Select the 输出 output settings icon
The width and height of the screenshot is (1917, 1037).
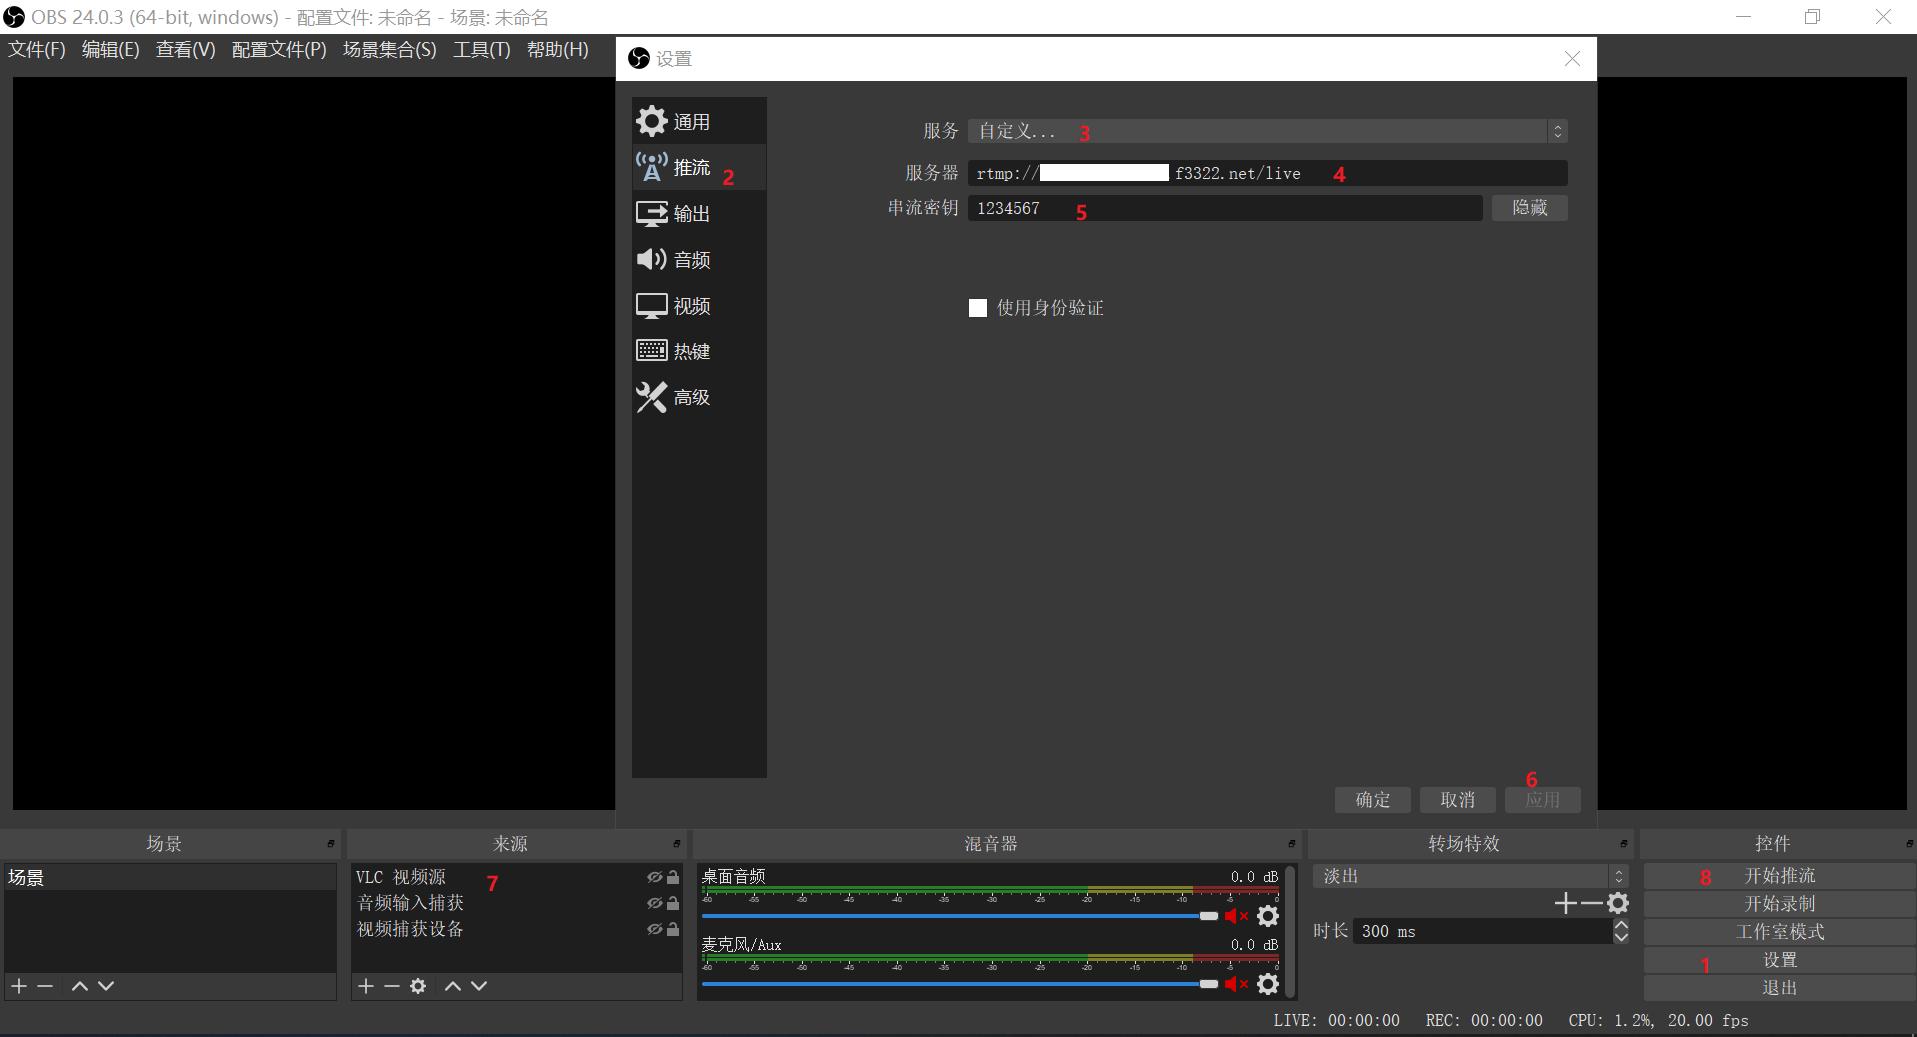pyautogui.click(x=652, y=214)
